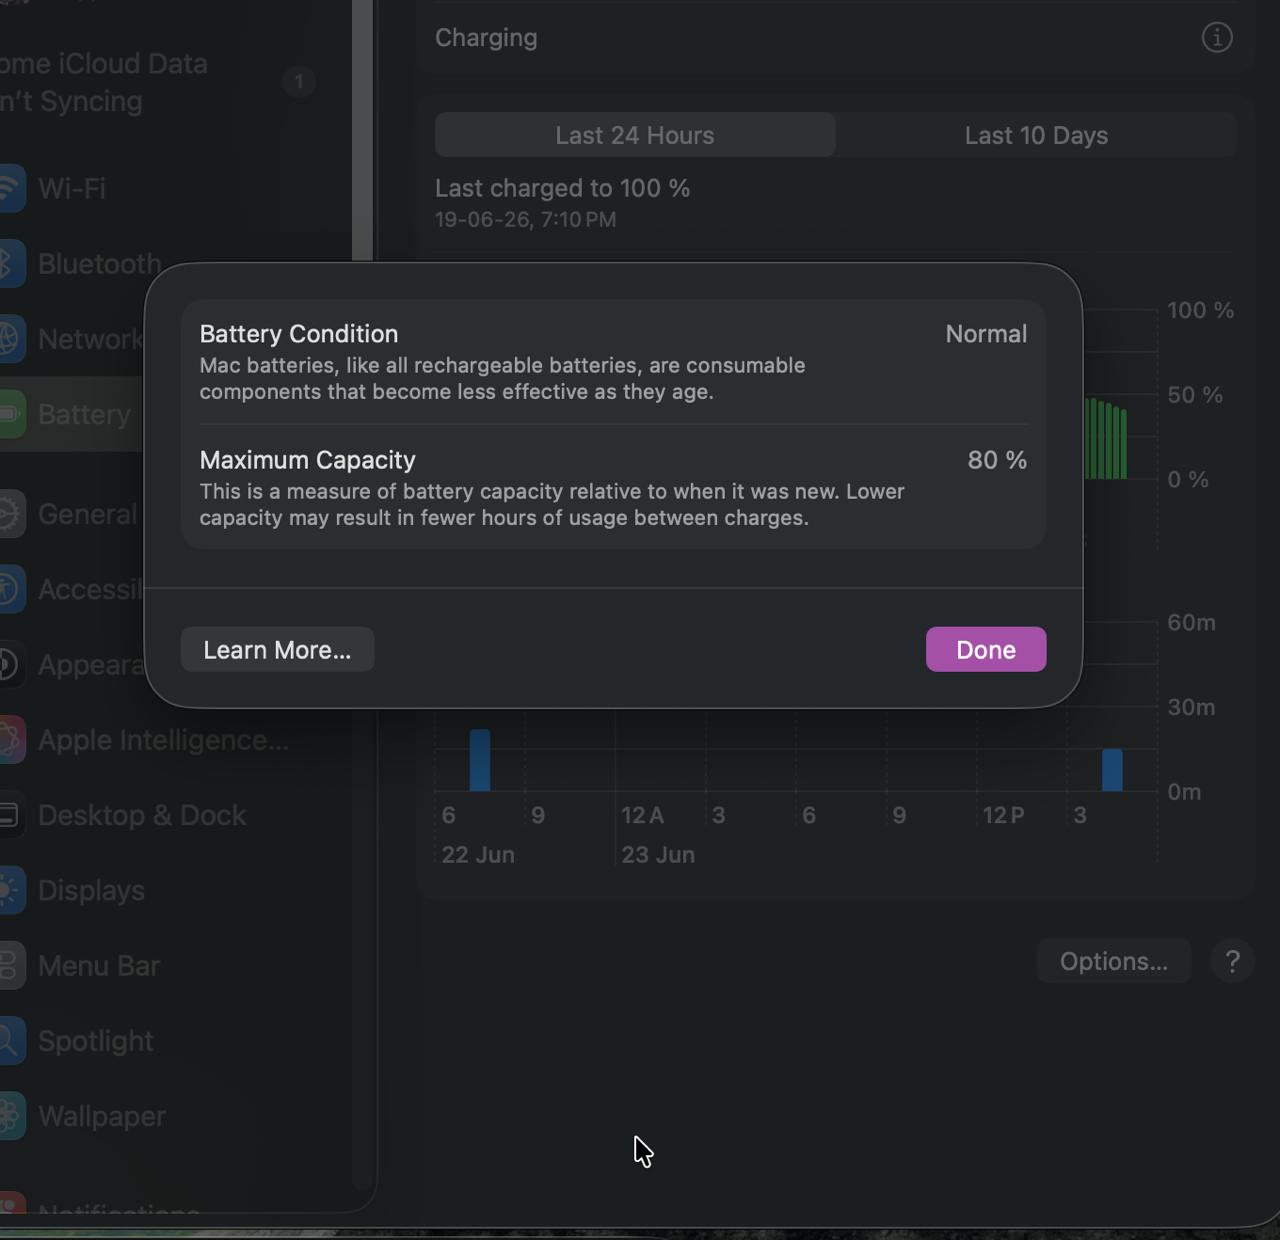Click the Battery Condition Normal value
Viewport: 1280px width, 1240px height.
pyautogui.click(x=986, y=334)
